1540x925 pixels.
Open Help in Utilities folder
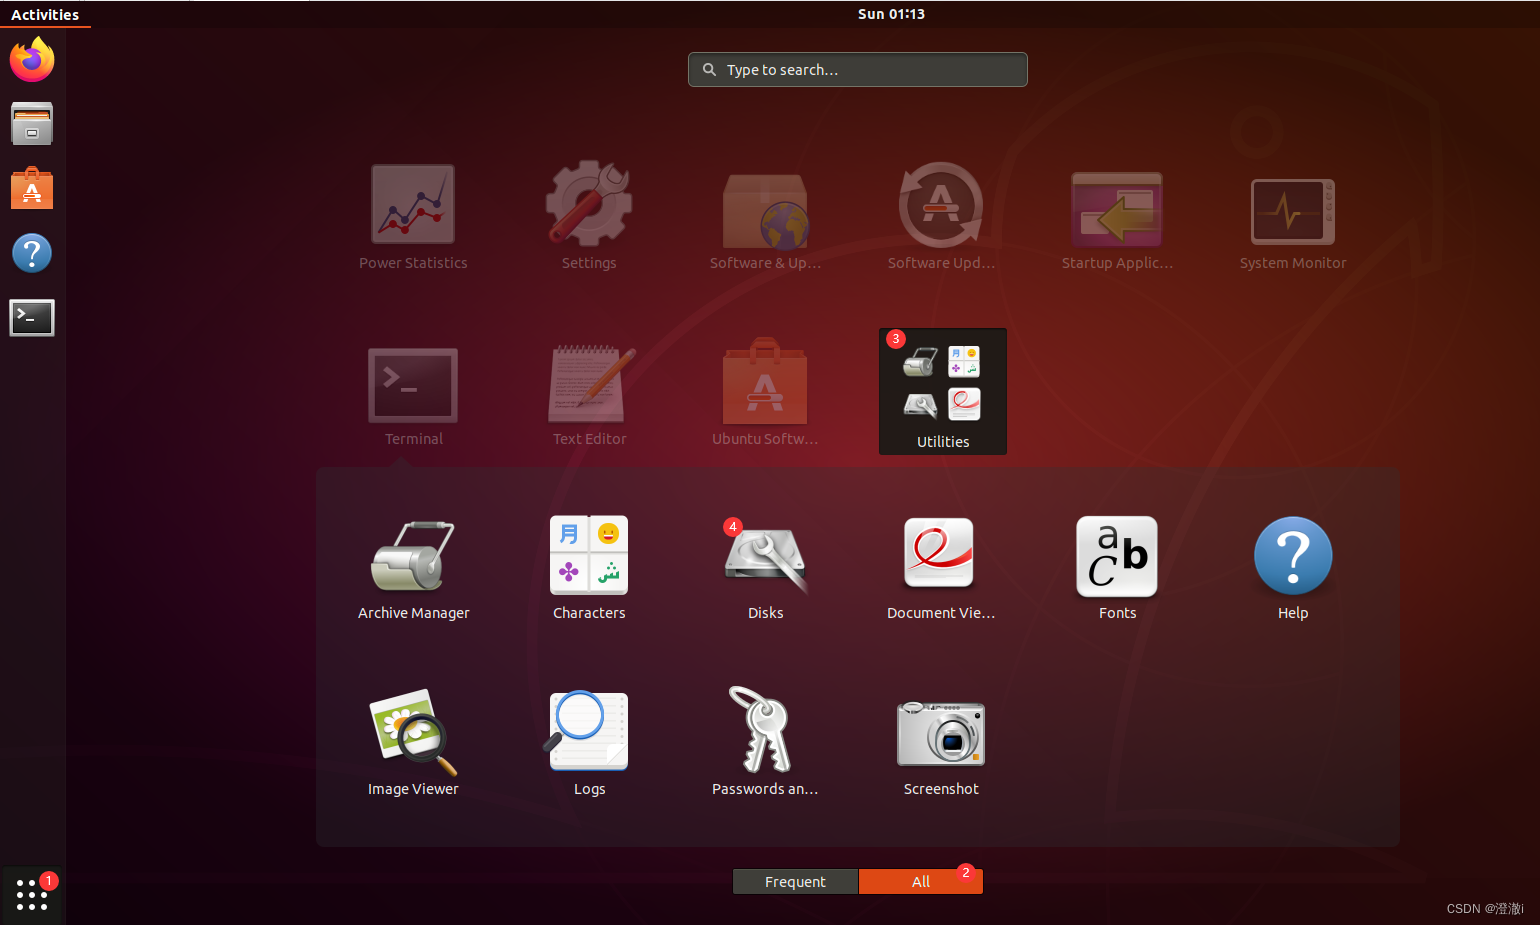tap(1293, 570)
